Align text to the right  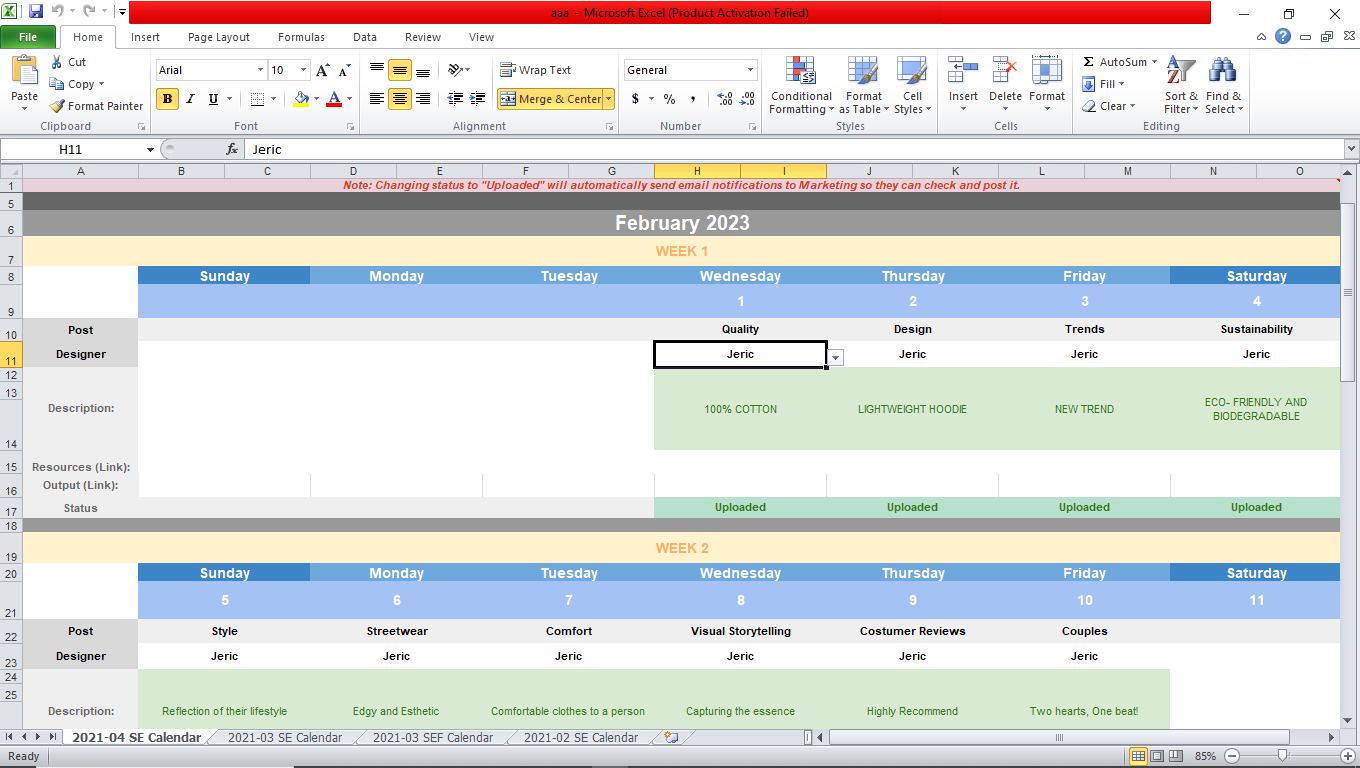pyautogui.click(x=423, y=99)
